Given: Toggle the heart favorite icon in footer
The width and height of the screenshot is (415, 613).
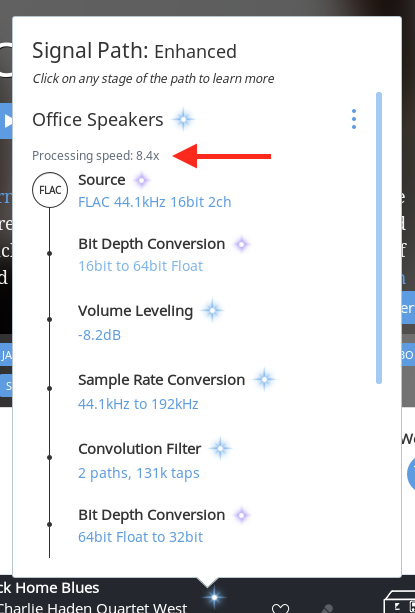Looking at the screenshot, I should 280,608.
